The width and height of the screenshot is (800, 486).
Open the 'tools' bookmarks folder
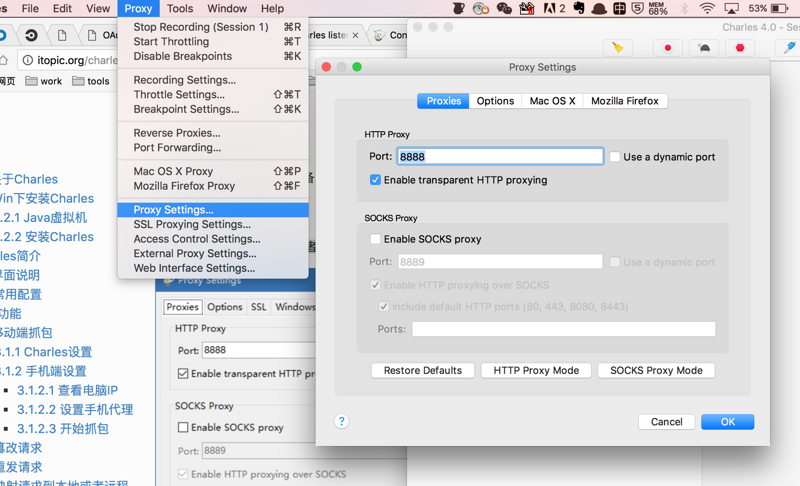[x=91, y=81]
